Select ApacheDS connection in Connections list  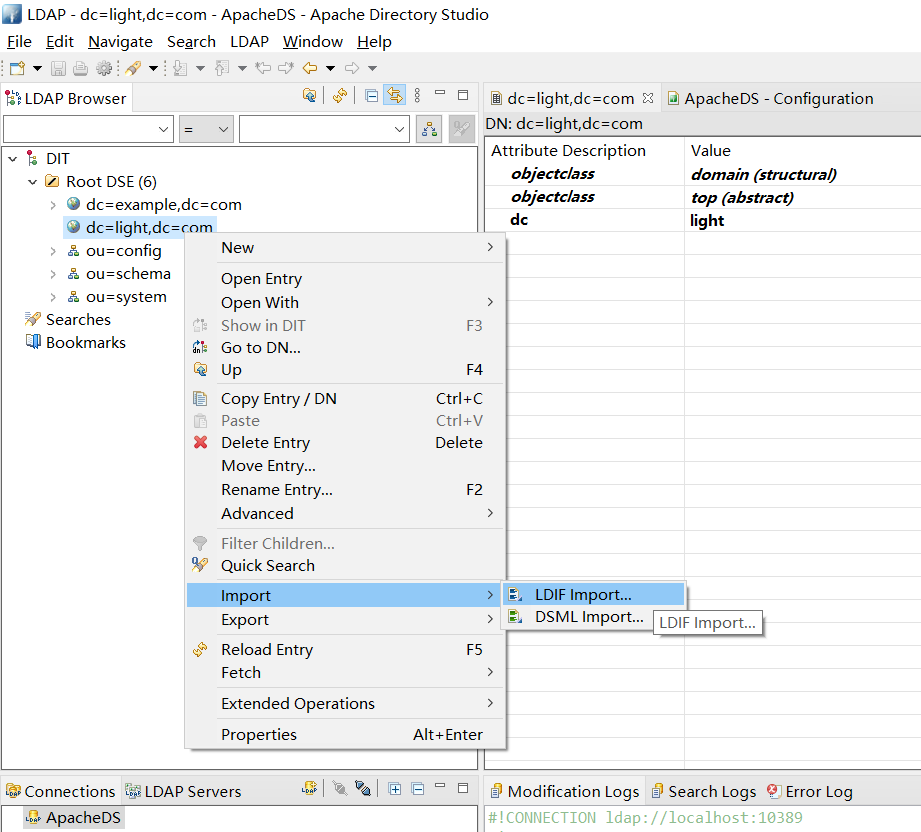click(x=82, y=818)
